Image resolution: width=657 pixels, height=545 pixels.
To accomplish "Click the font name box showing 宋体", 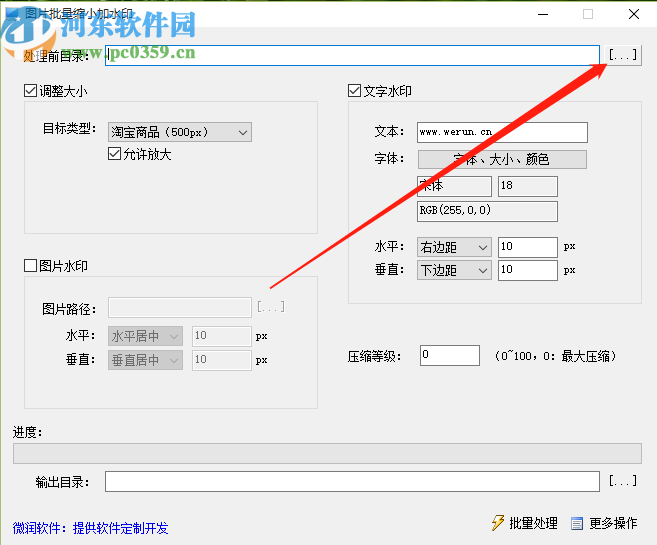I will 454,186.
